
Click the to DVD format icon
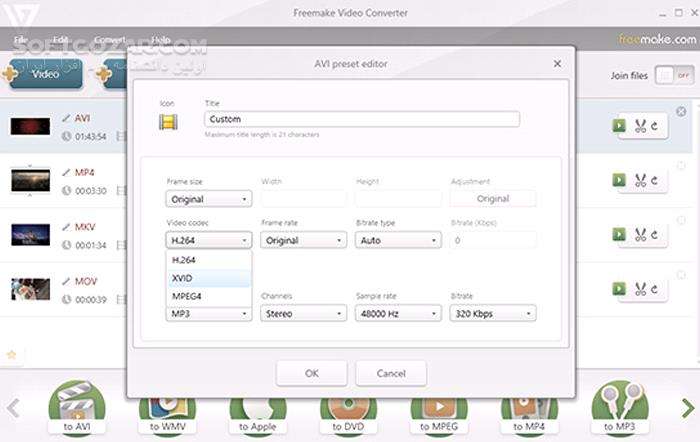click(x=348, y=416)
